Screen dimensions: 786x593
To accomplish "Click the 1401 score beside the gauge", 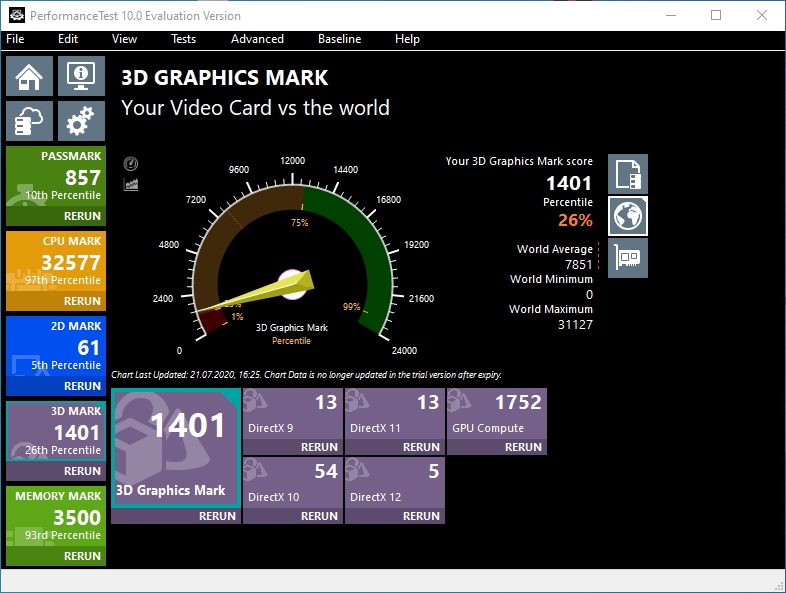I will pos(568,183).
